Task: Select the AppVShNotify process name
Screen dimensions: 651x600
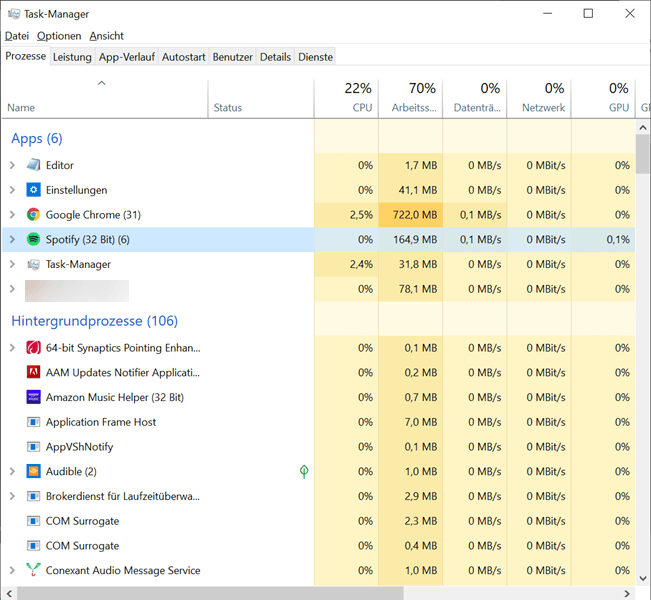Action: click(x=79, y=447)
